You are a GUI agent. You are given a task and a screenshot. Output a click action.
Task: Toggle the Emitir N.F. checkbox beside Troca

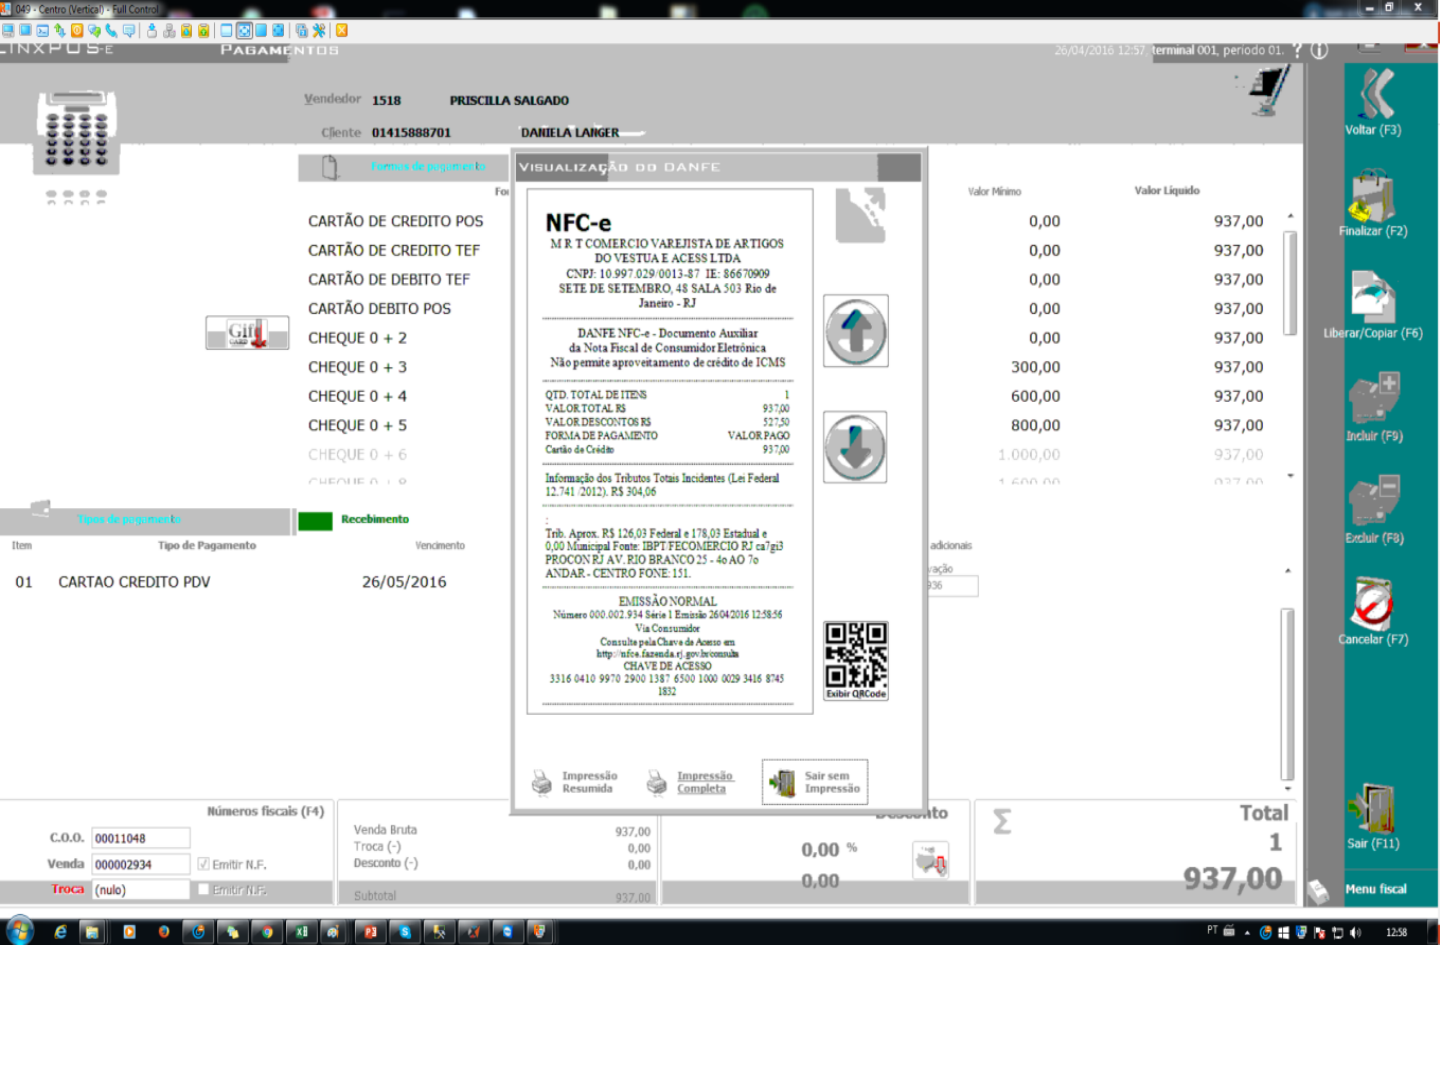tap(203, 889)
